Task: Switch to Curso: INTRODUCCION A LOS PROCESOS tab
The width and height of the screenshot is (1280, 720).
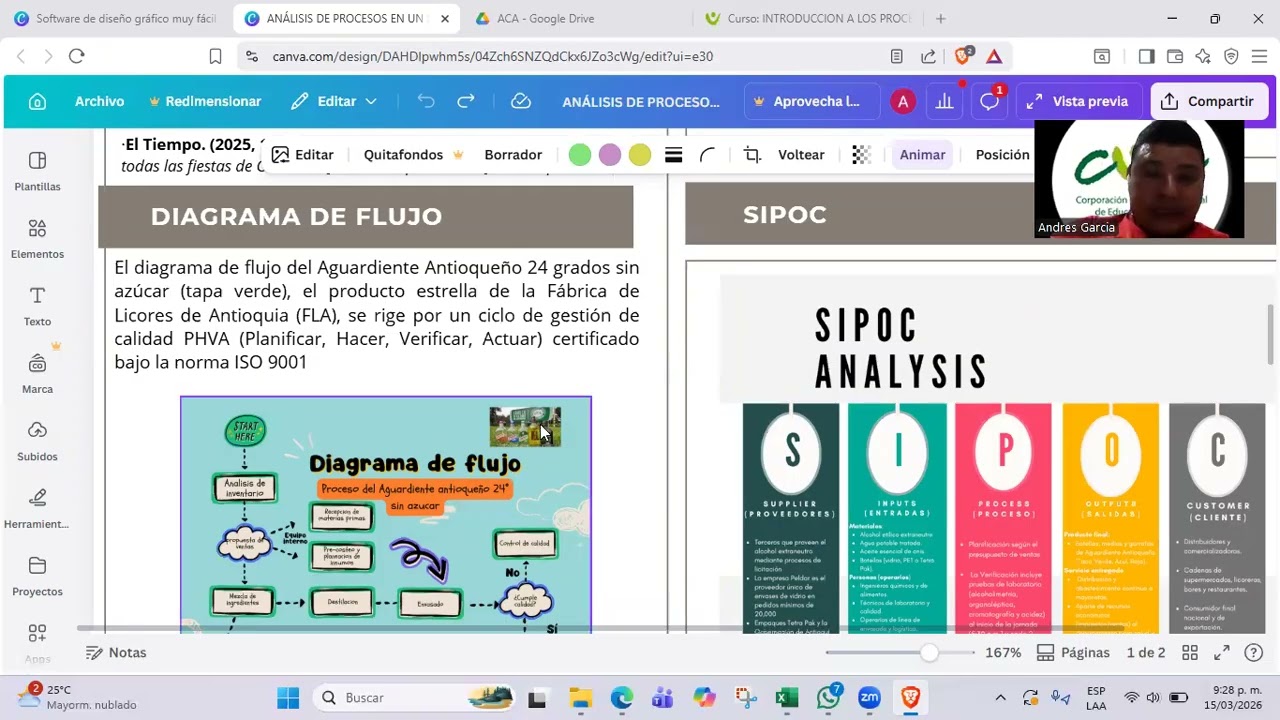Action: (808, 18)
